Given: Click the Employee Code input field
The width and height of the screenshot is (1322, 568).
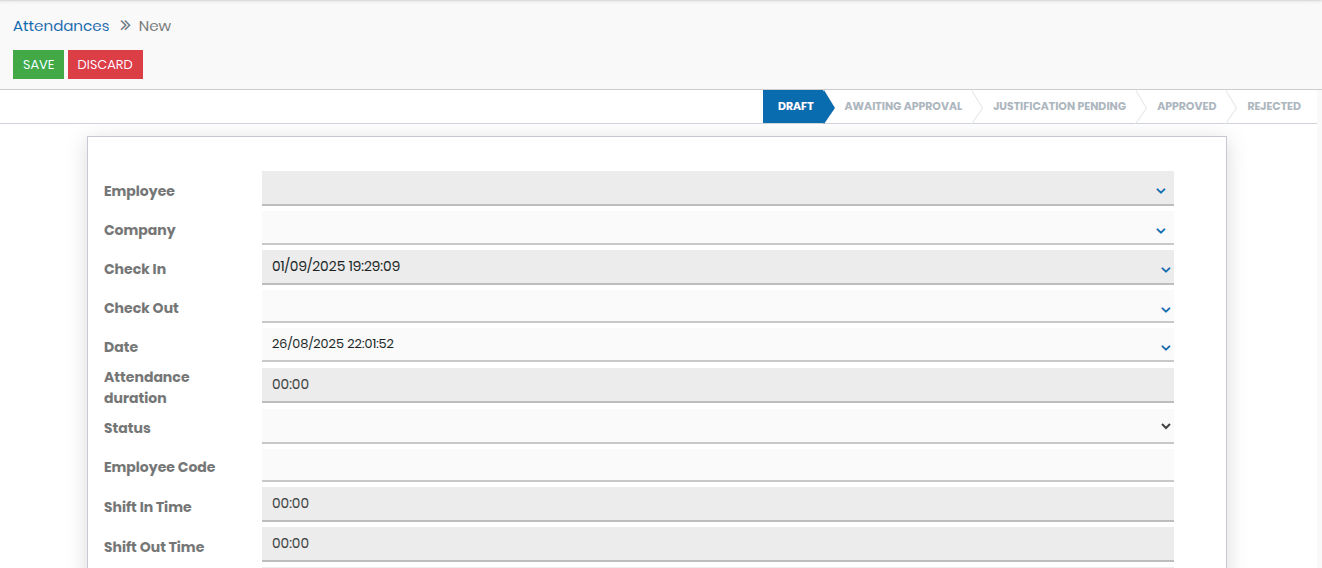Looking at the screenshot, I should (x=716, y=465).
